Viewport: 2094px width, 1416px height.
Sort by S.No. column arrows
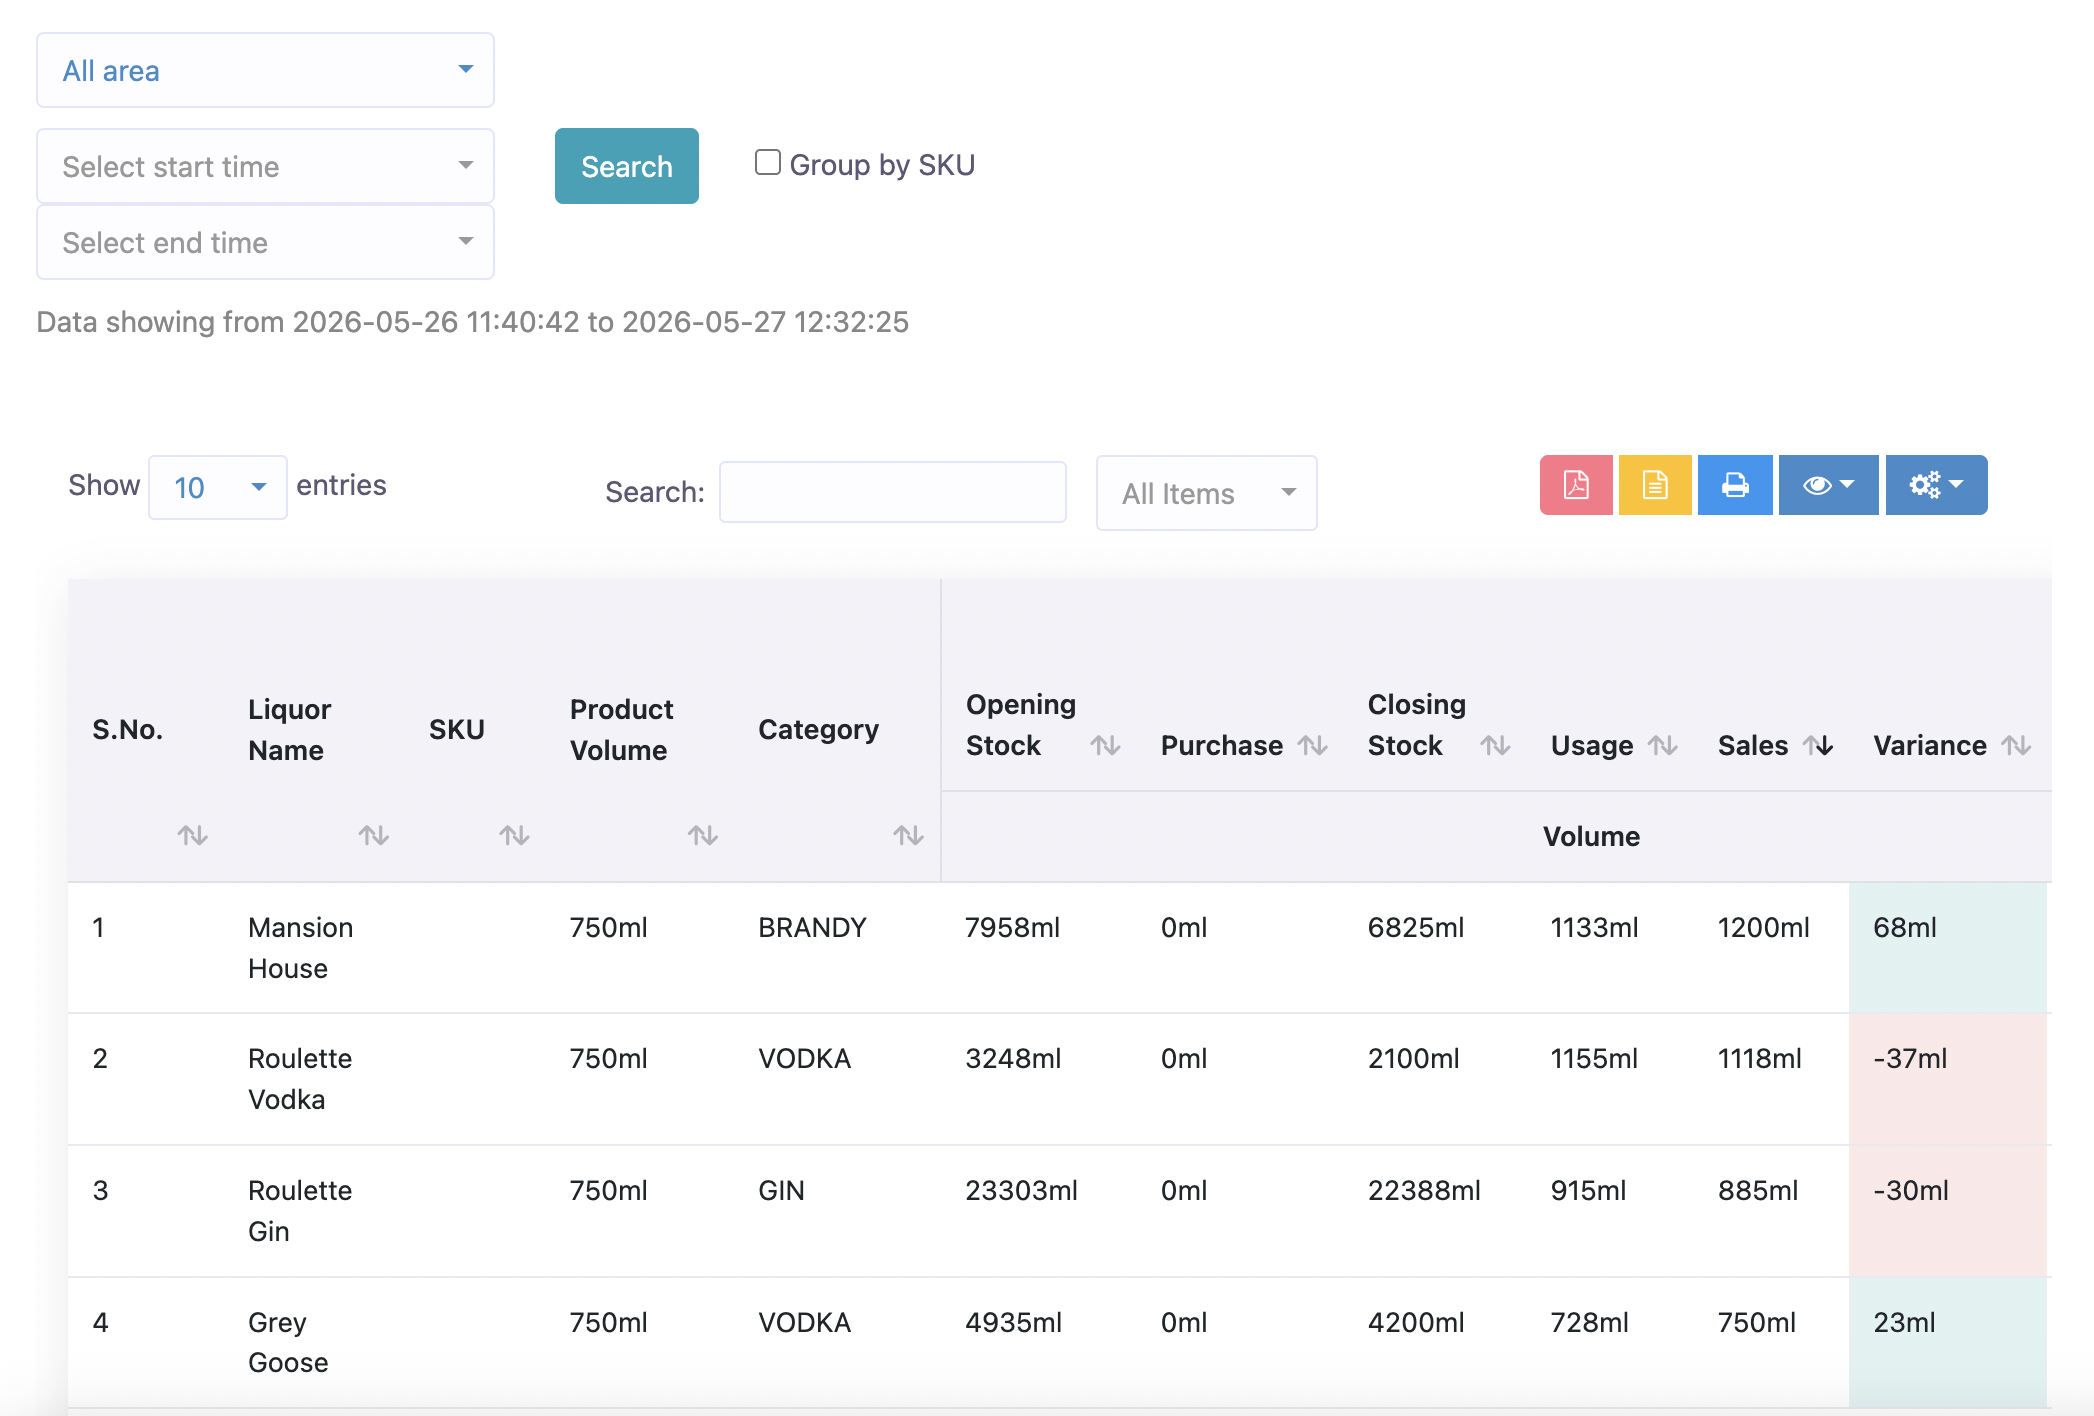[193, 834]
